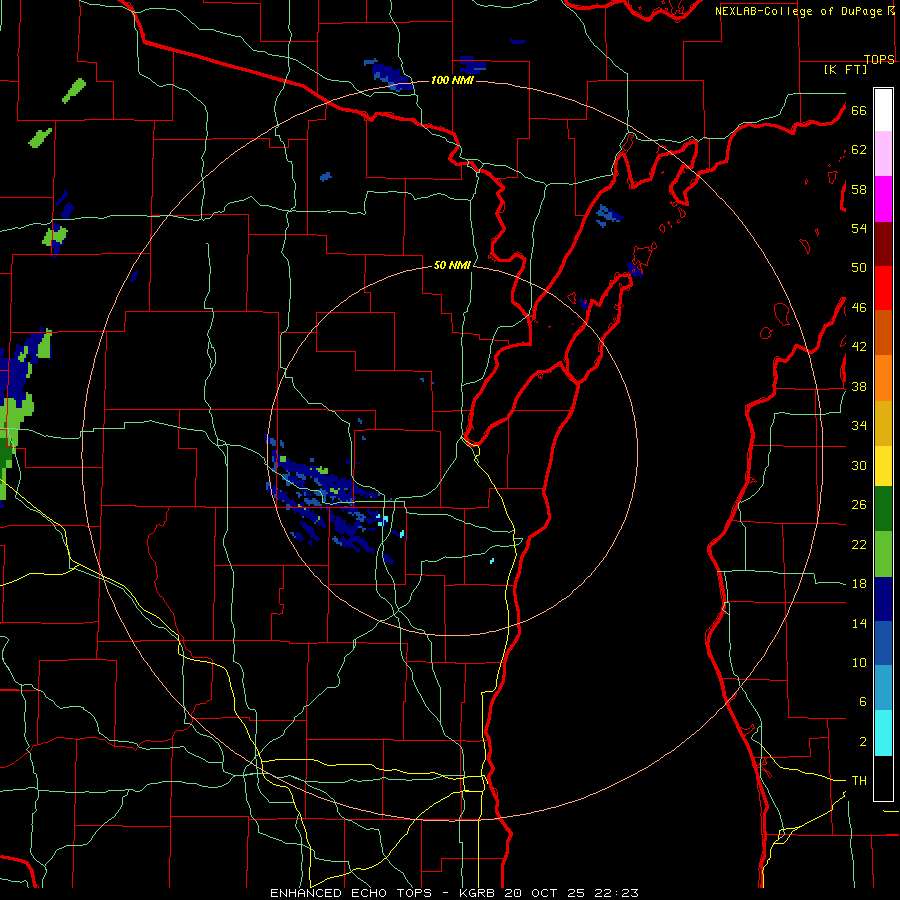Click the "62" legend value

(x=859, y=150)
